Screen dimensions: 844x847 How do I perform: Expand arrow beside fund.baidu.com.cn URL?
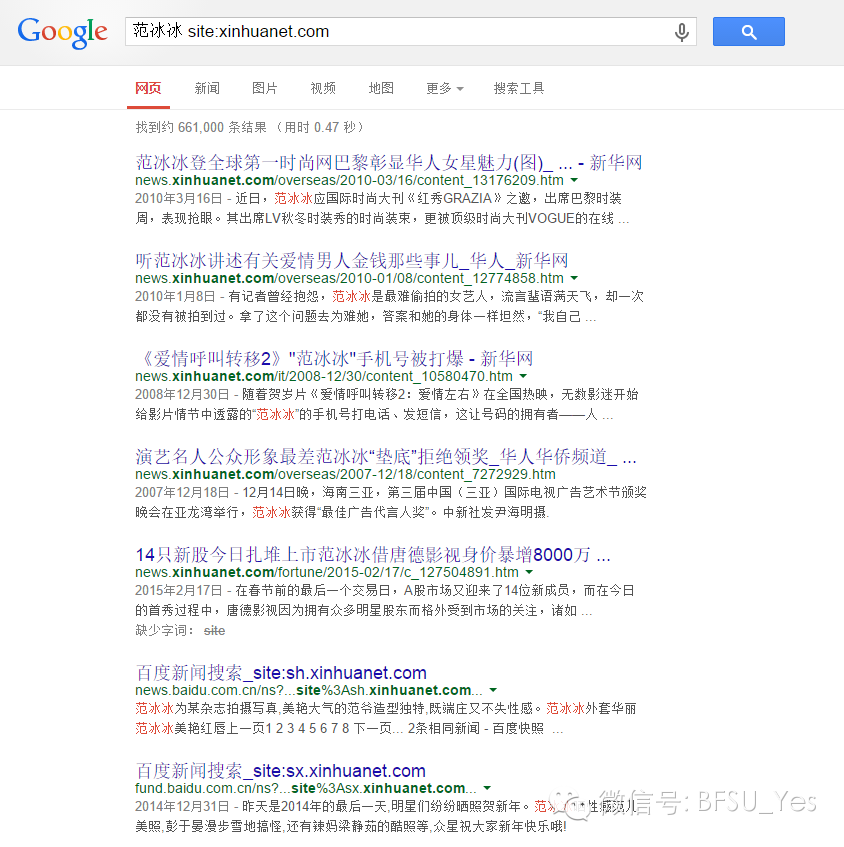[487, 788]
